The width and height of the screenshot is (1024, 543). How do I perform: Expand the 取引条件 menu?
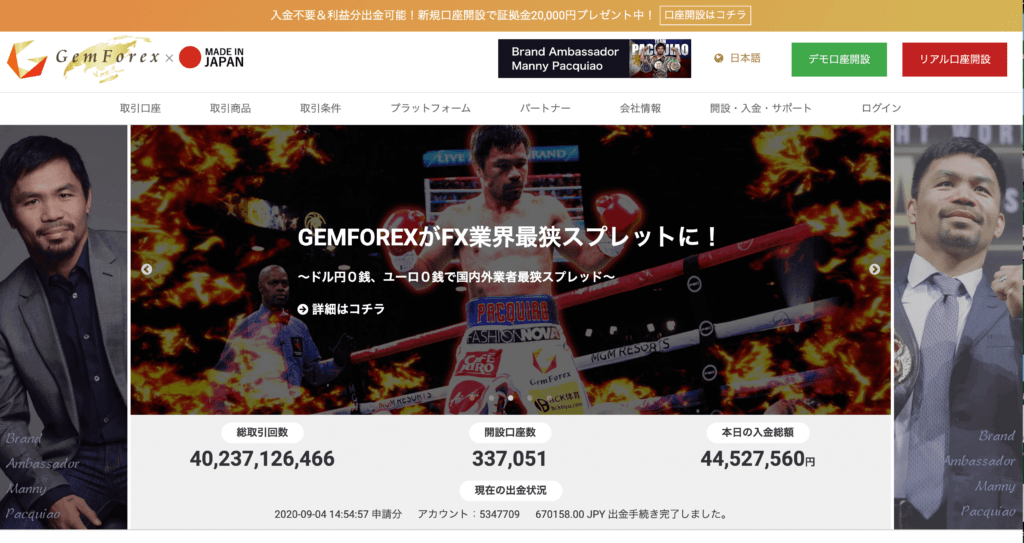coord(321,108)
